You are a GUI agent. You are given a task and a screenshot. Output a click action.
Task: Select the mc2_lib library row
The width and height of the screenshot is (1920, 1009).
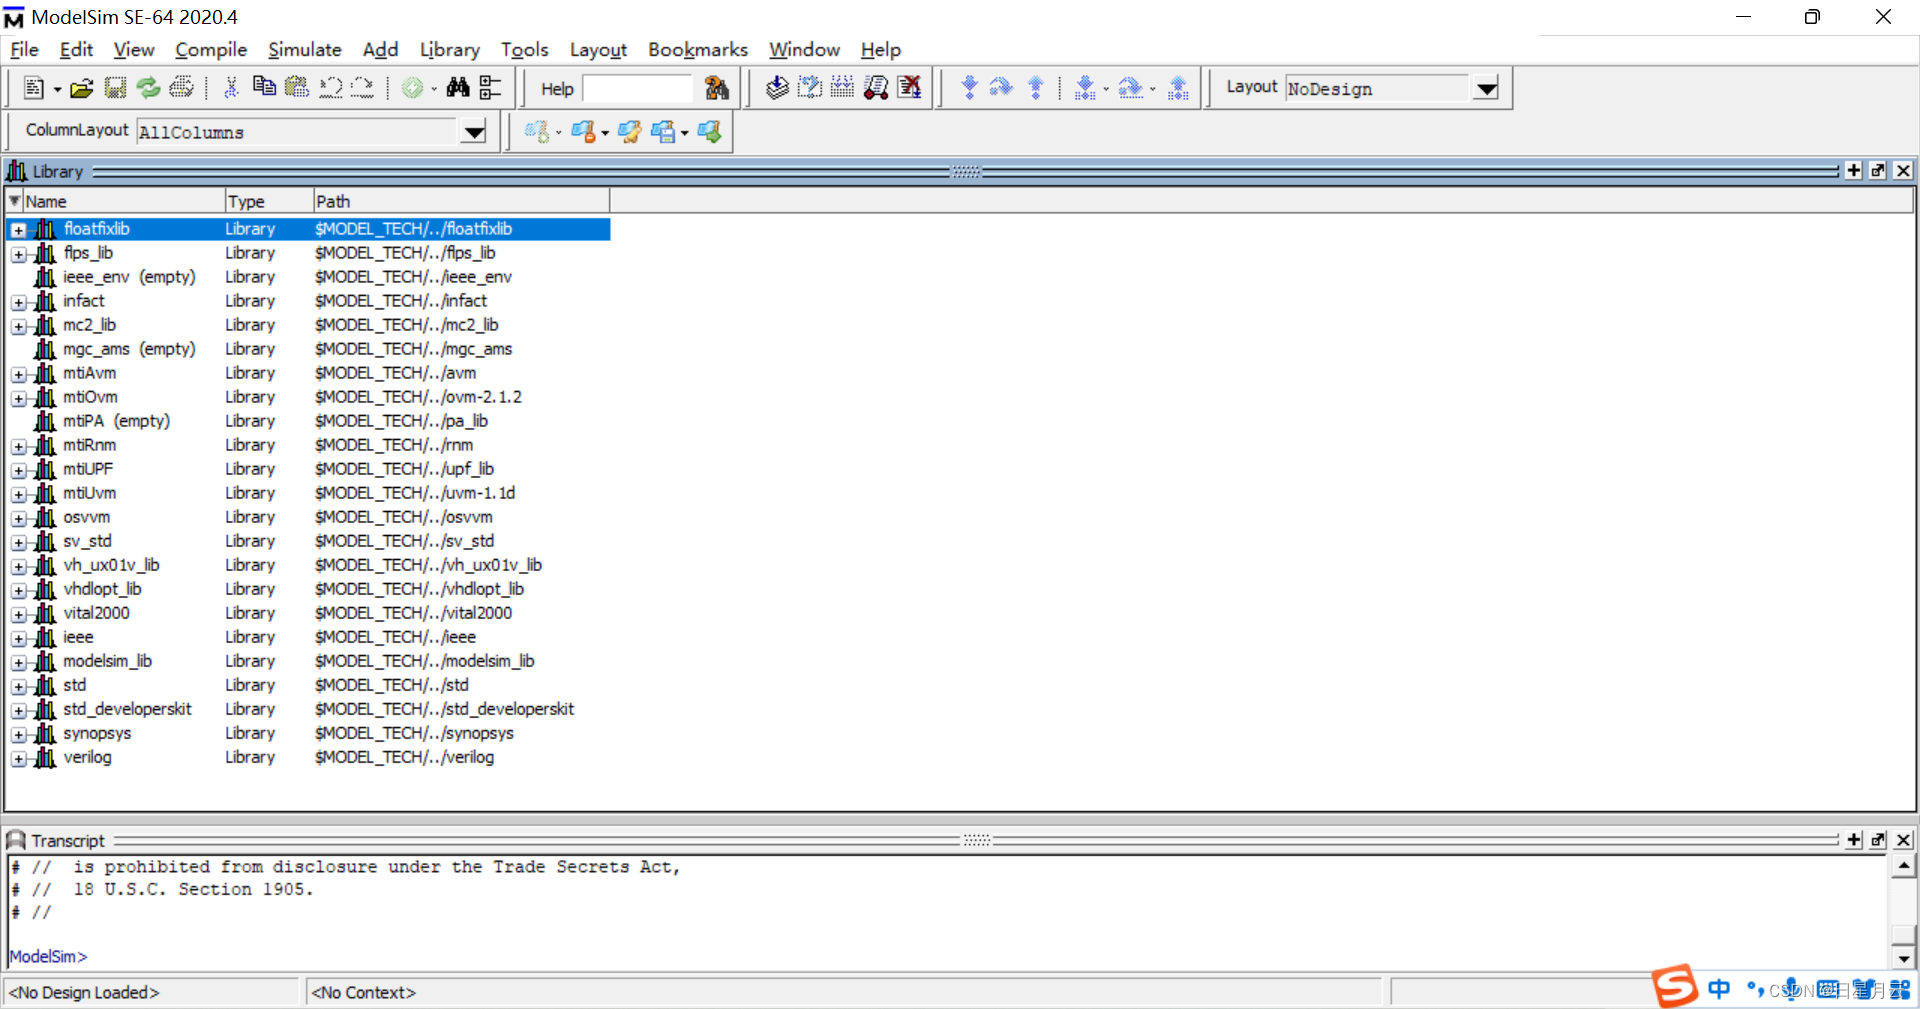tap(308, 325)
